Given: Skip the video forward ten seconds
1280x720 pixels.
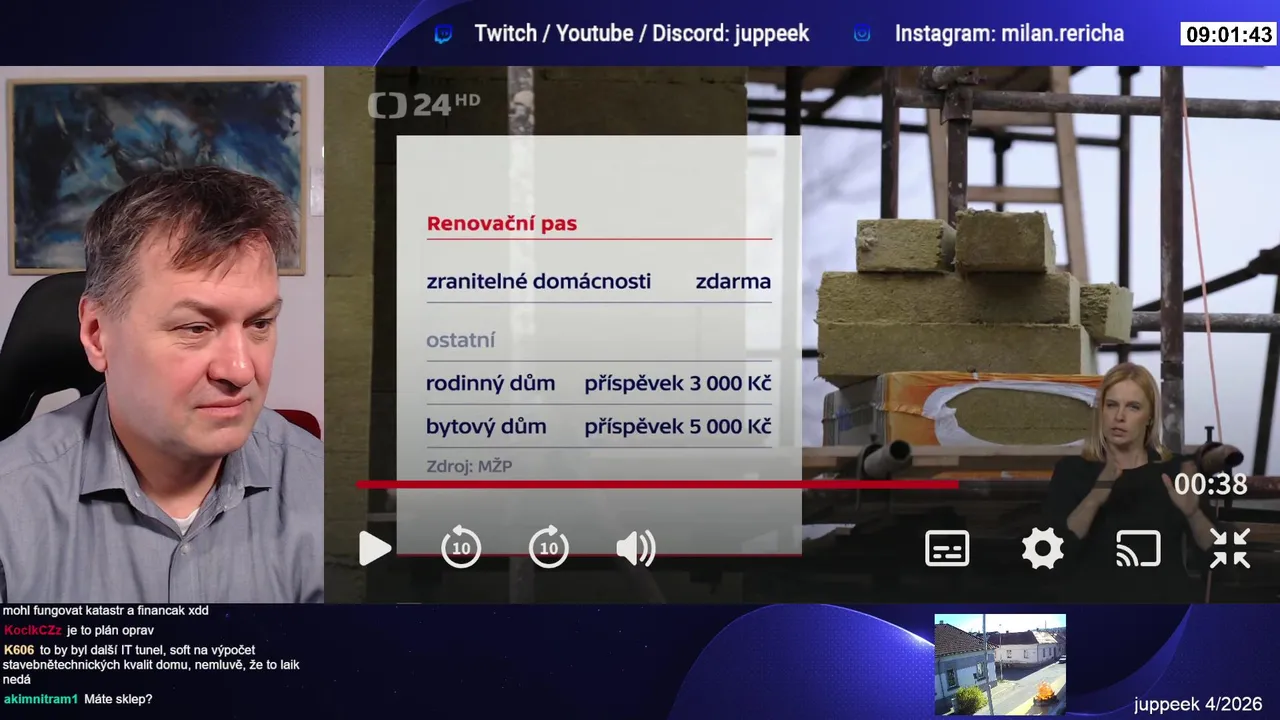Looking at the screenshot, I should (549, 548).
